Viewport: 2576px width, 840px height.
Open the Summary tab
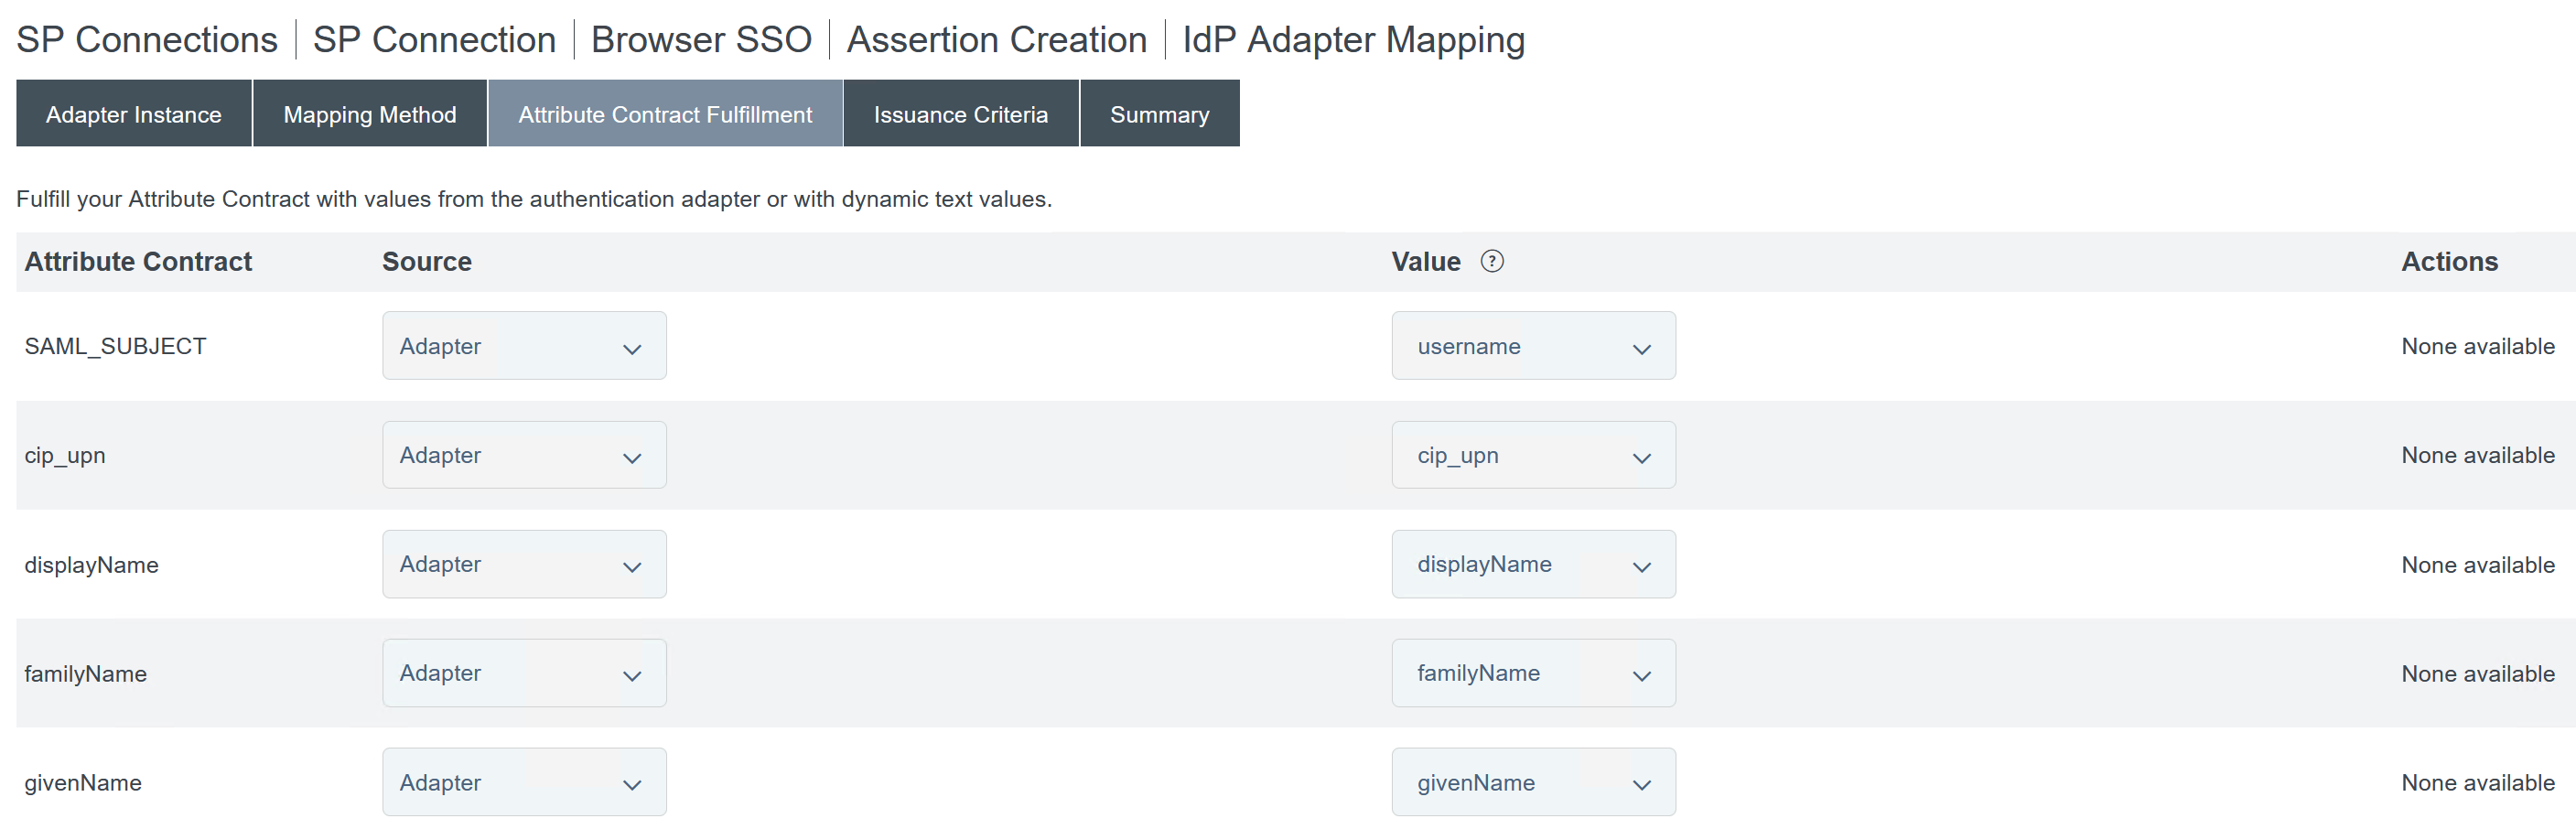click(1158, 114)
